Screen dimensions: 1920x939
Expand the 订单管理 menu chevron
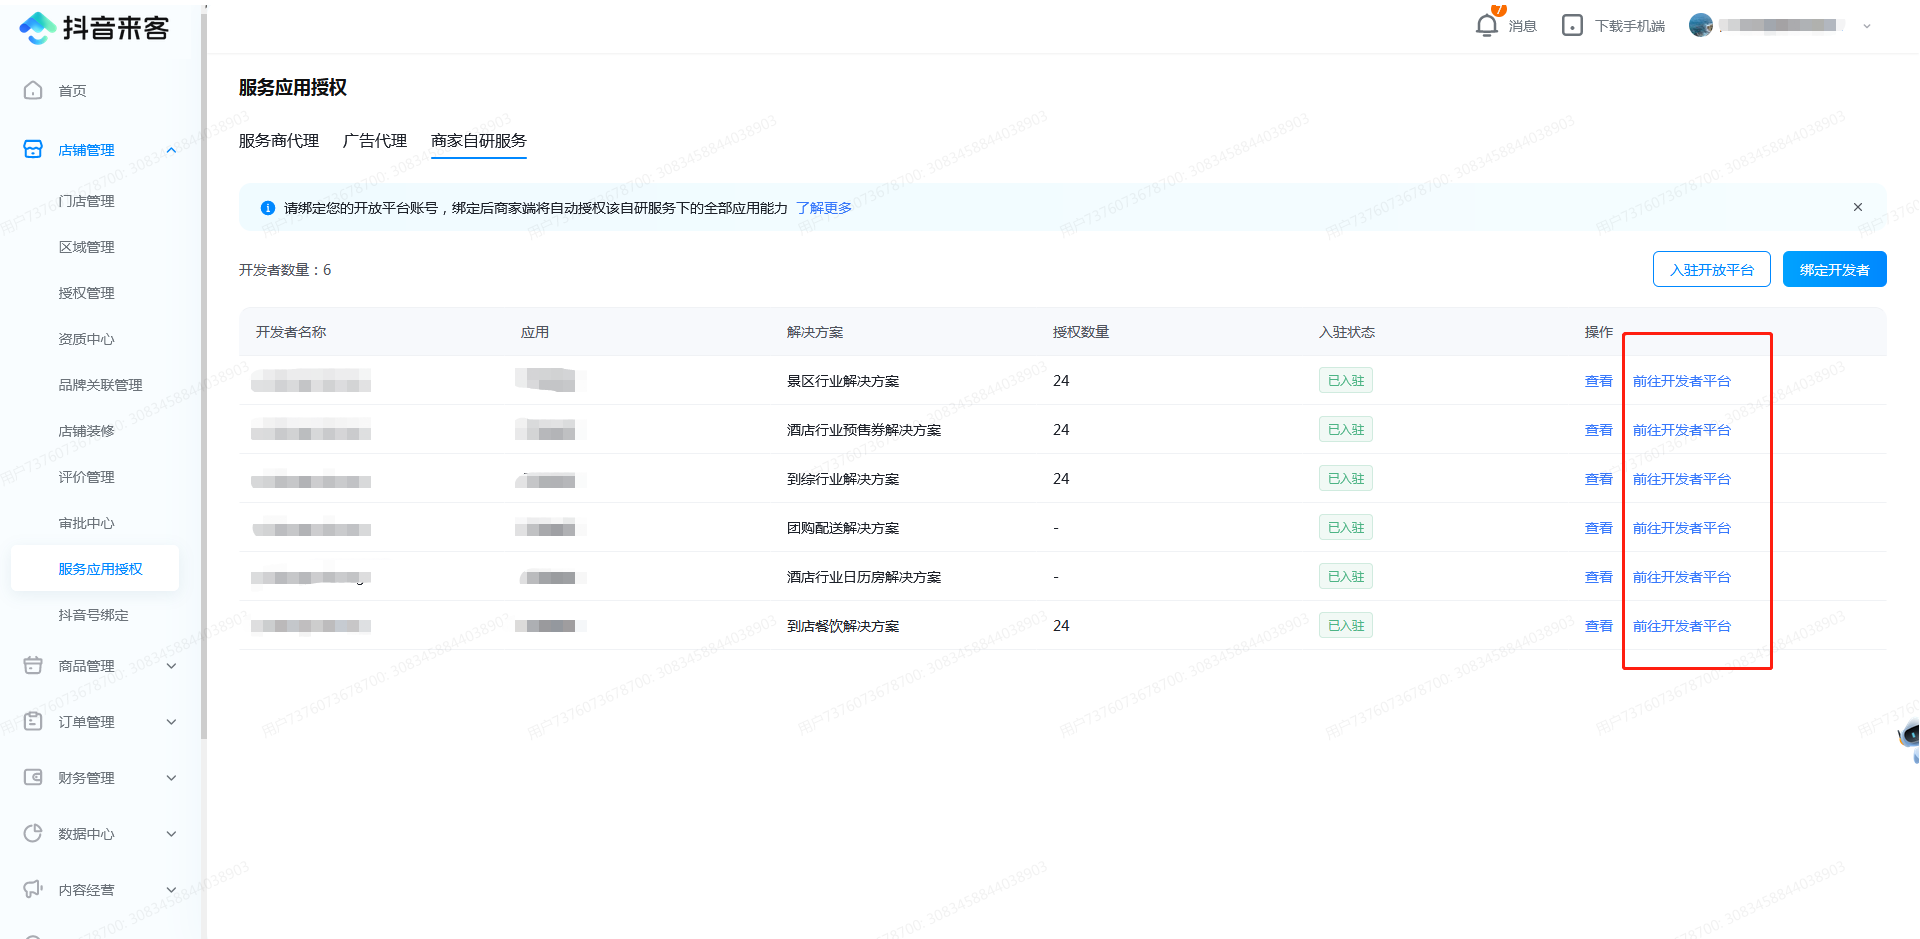click(171, 722)
